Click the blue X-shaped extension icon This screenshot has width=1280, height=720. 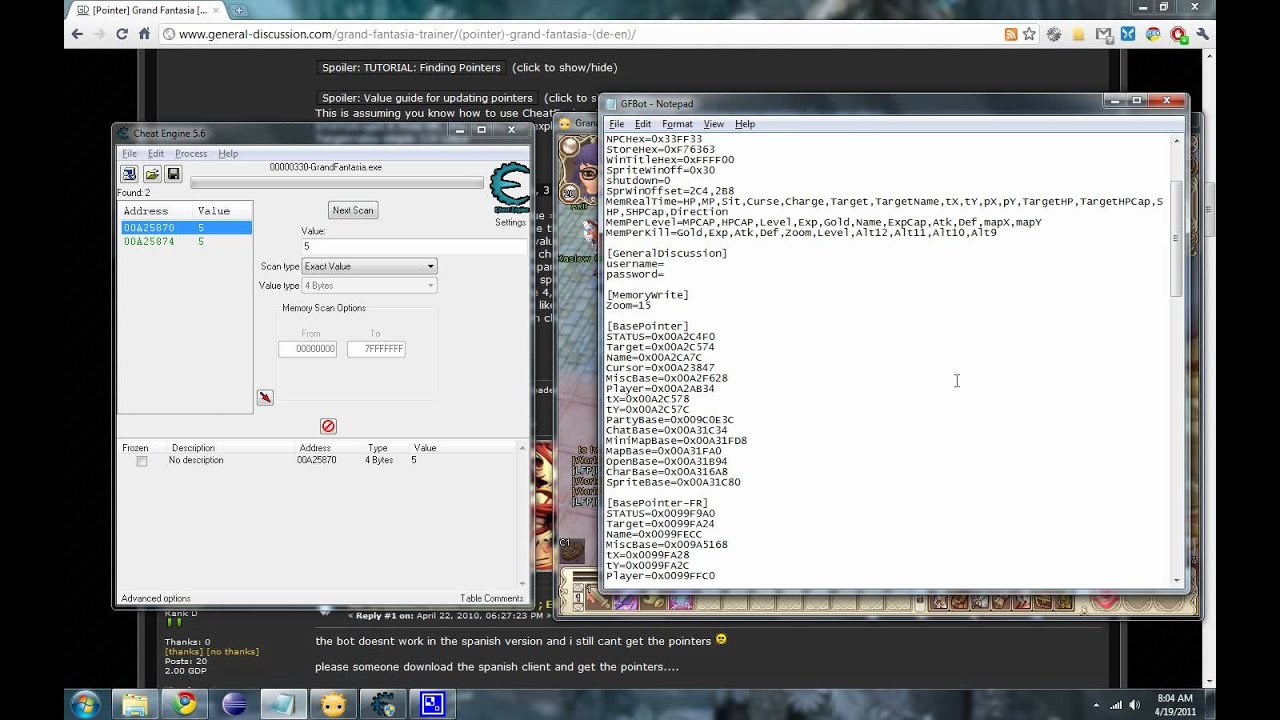click(x=1128, y=34)
